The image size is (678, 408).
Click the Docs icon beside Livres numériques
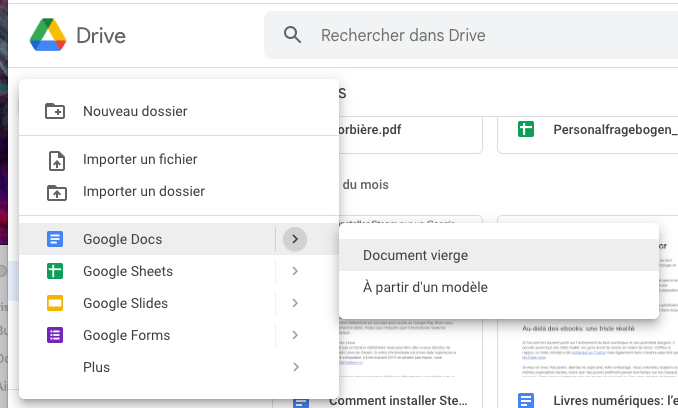point(526,401)
